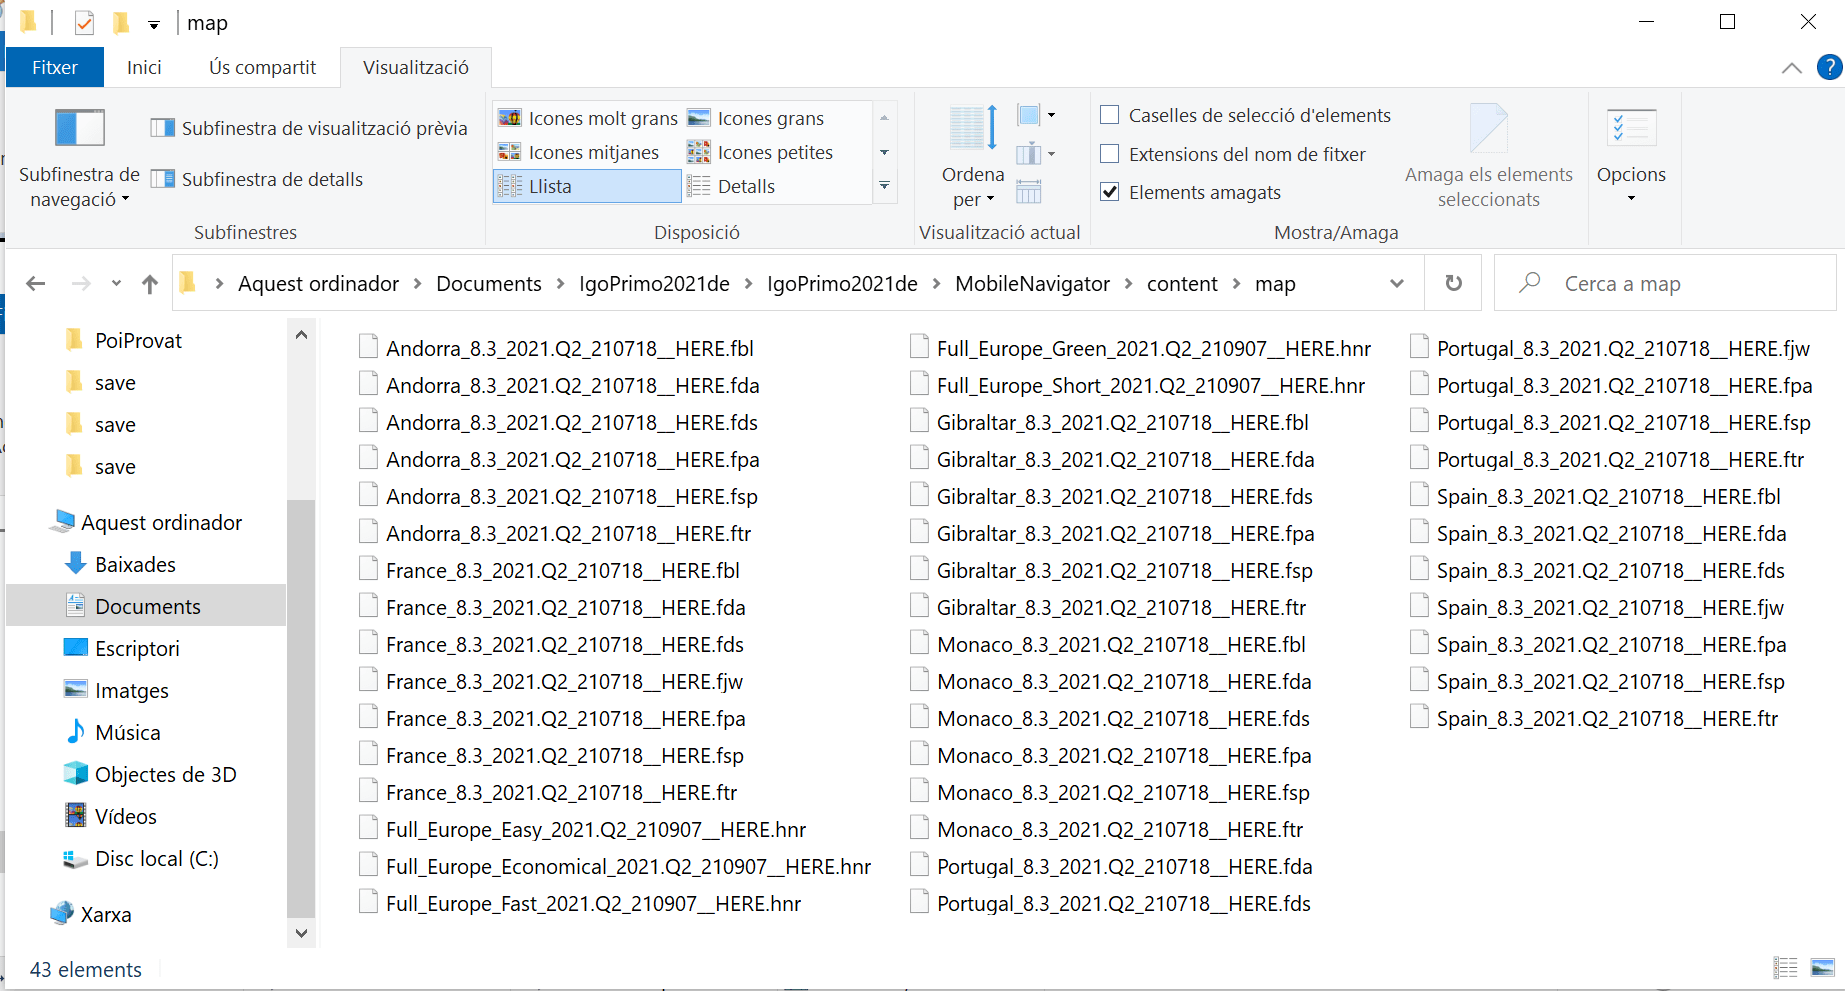This screenshot has height=992, width=1845.
Task: Switch to large icons view in status bar
Action: [x=1822, y=967]
